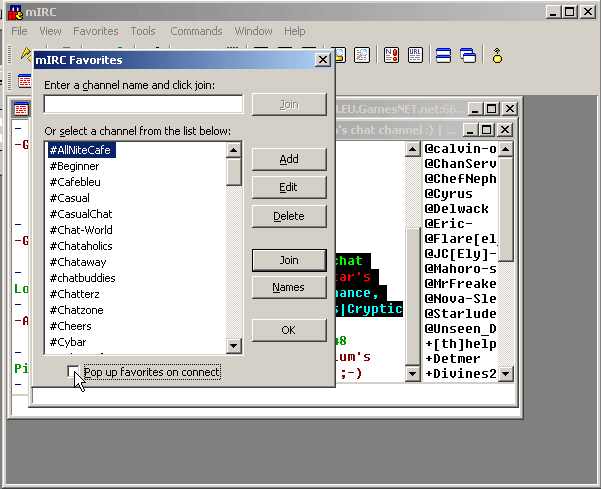Close the mIRC Favorites dialog

pos(323,60)
